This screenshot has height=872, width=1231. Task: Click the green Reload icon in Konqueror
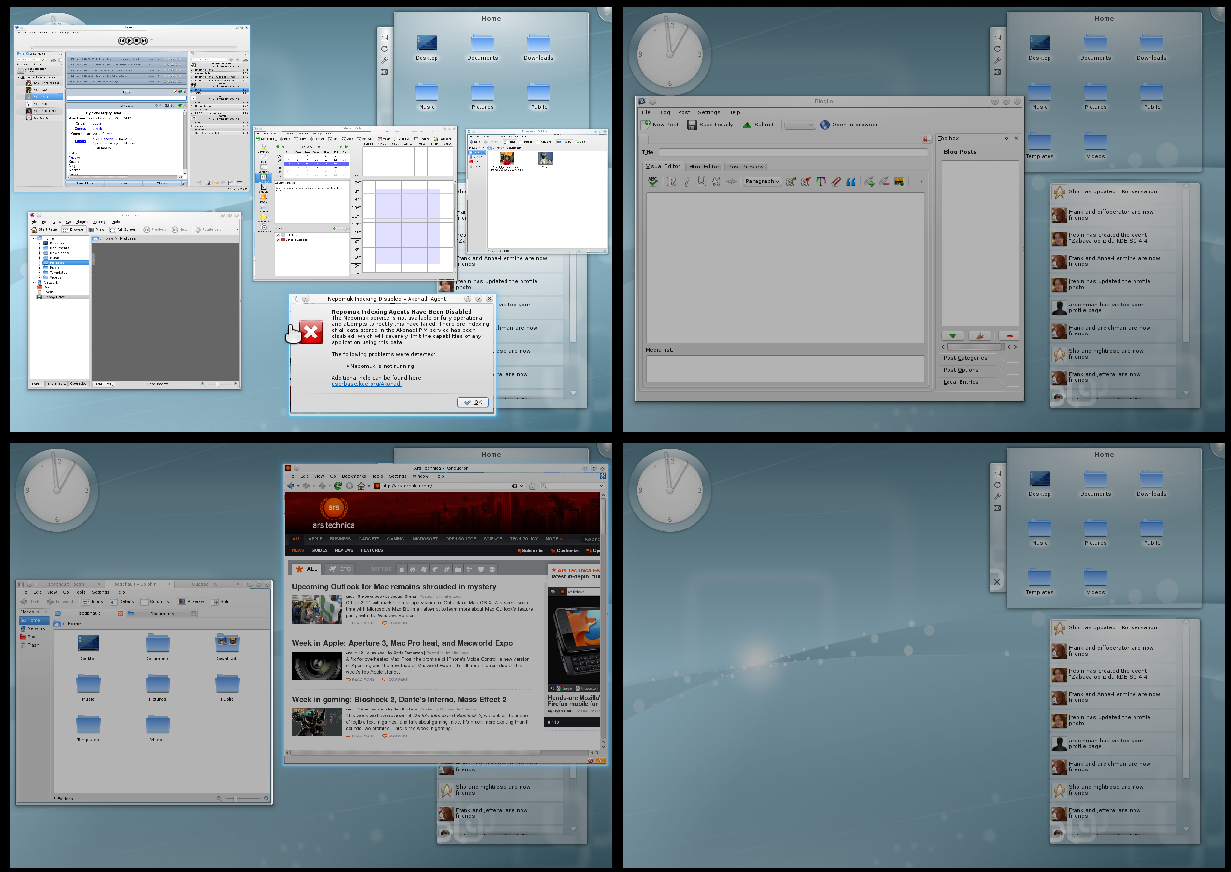pyautogui.click(x=338, y=486)
